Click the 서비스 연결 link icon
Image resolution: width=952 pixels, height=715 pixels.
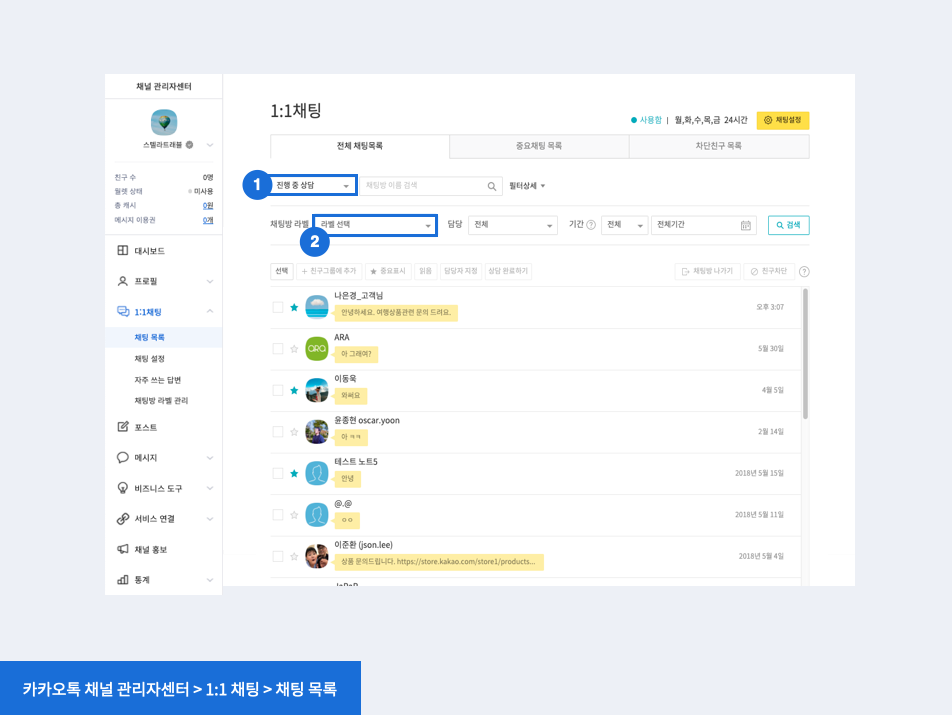point(123,518)
